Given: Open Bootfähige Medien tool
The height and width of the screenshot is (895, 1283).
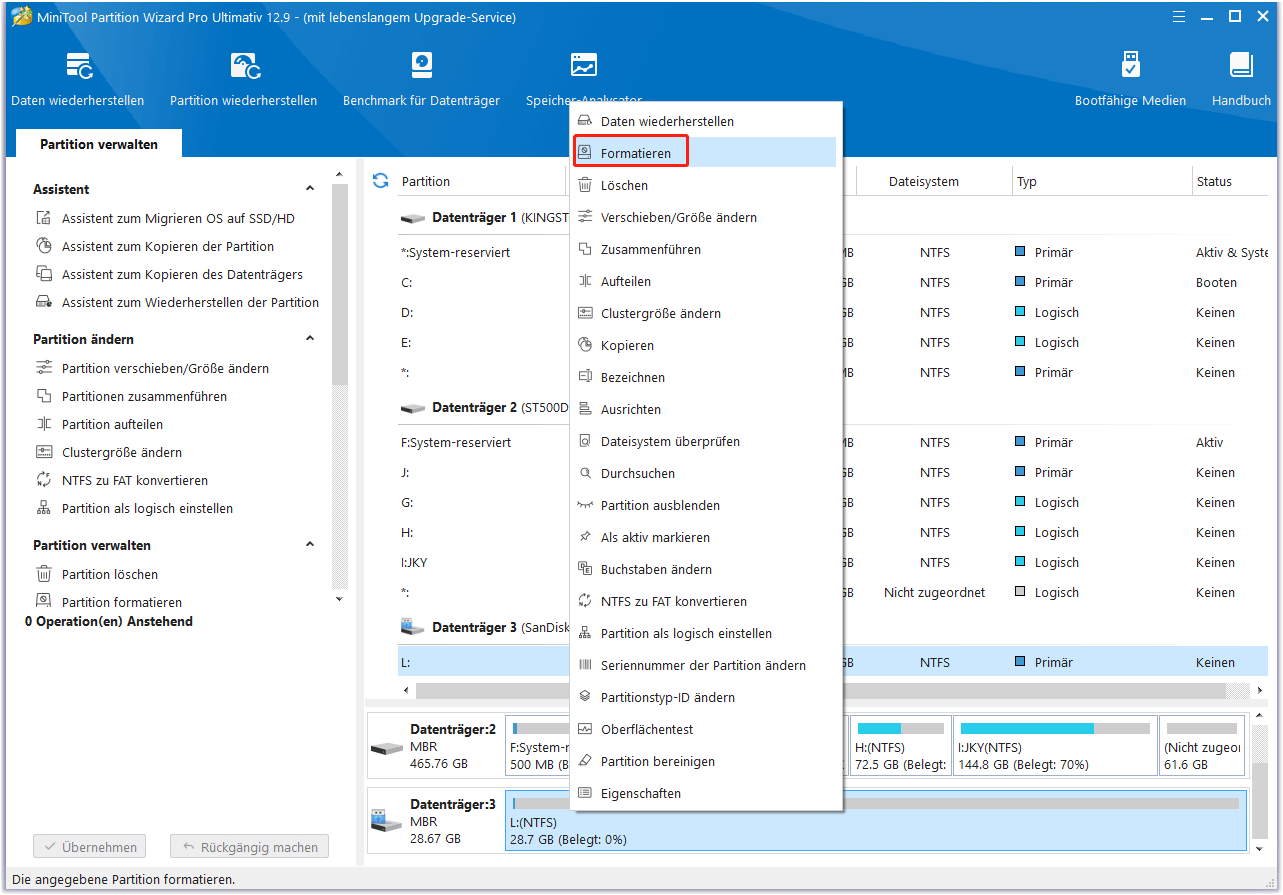Looking at the screenshot, I should click(x=1130, y=80).
